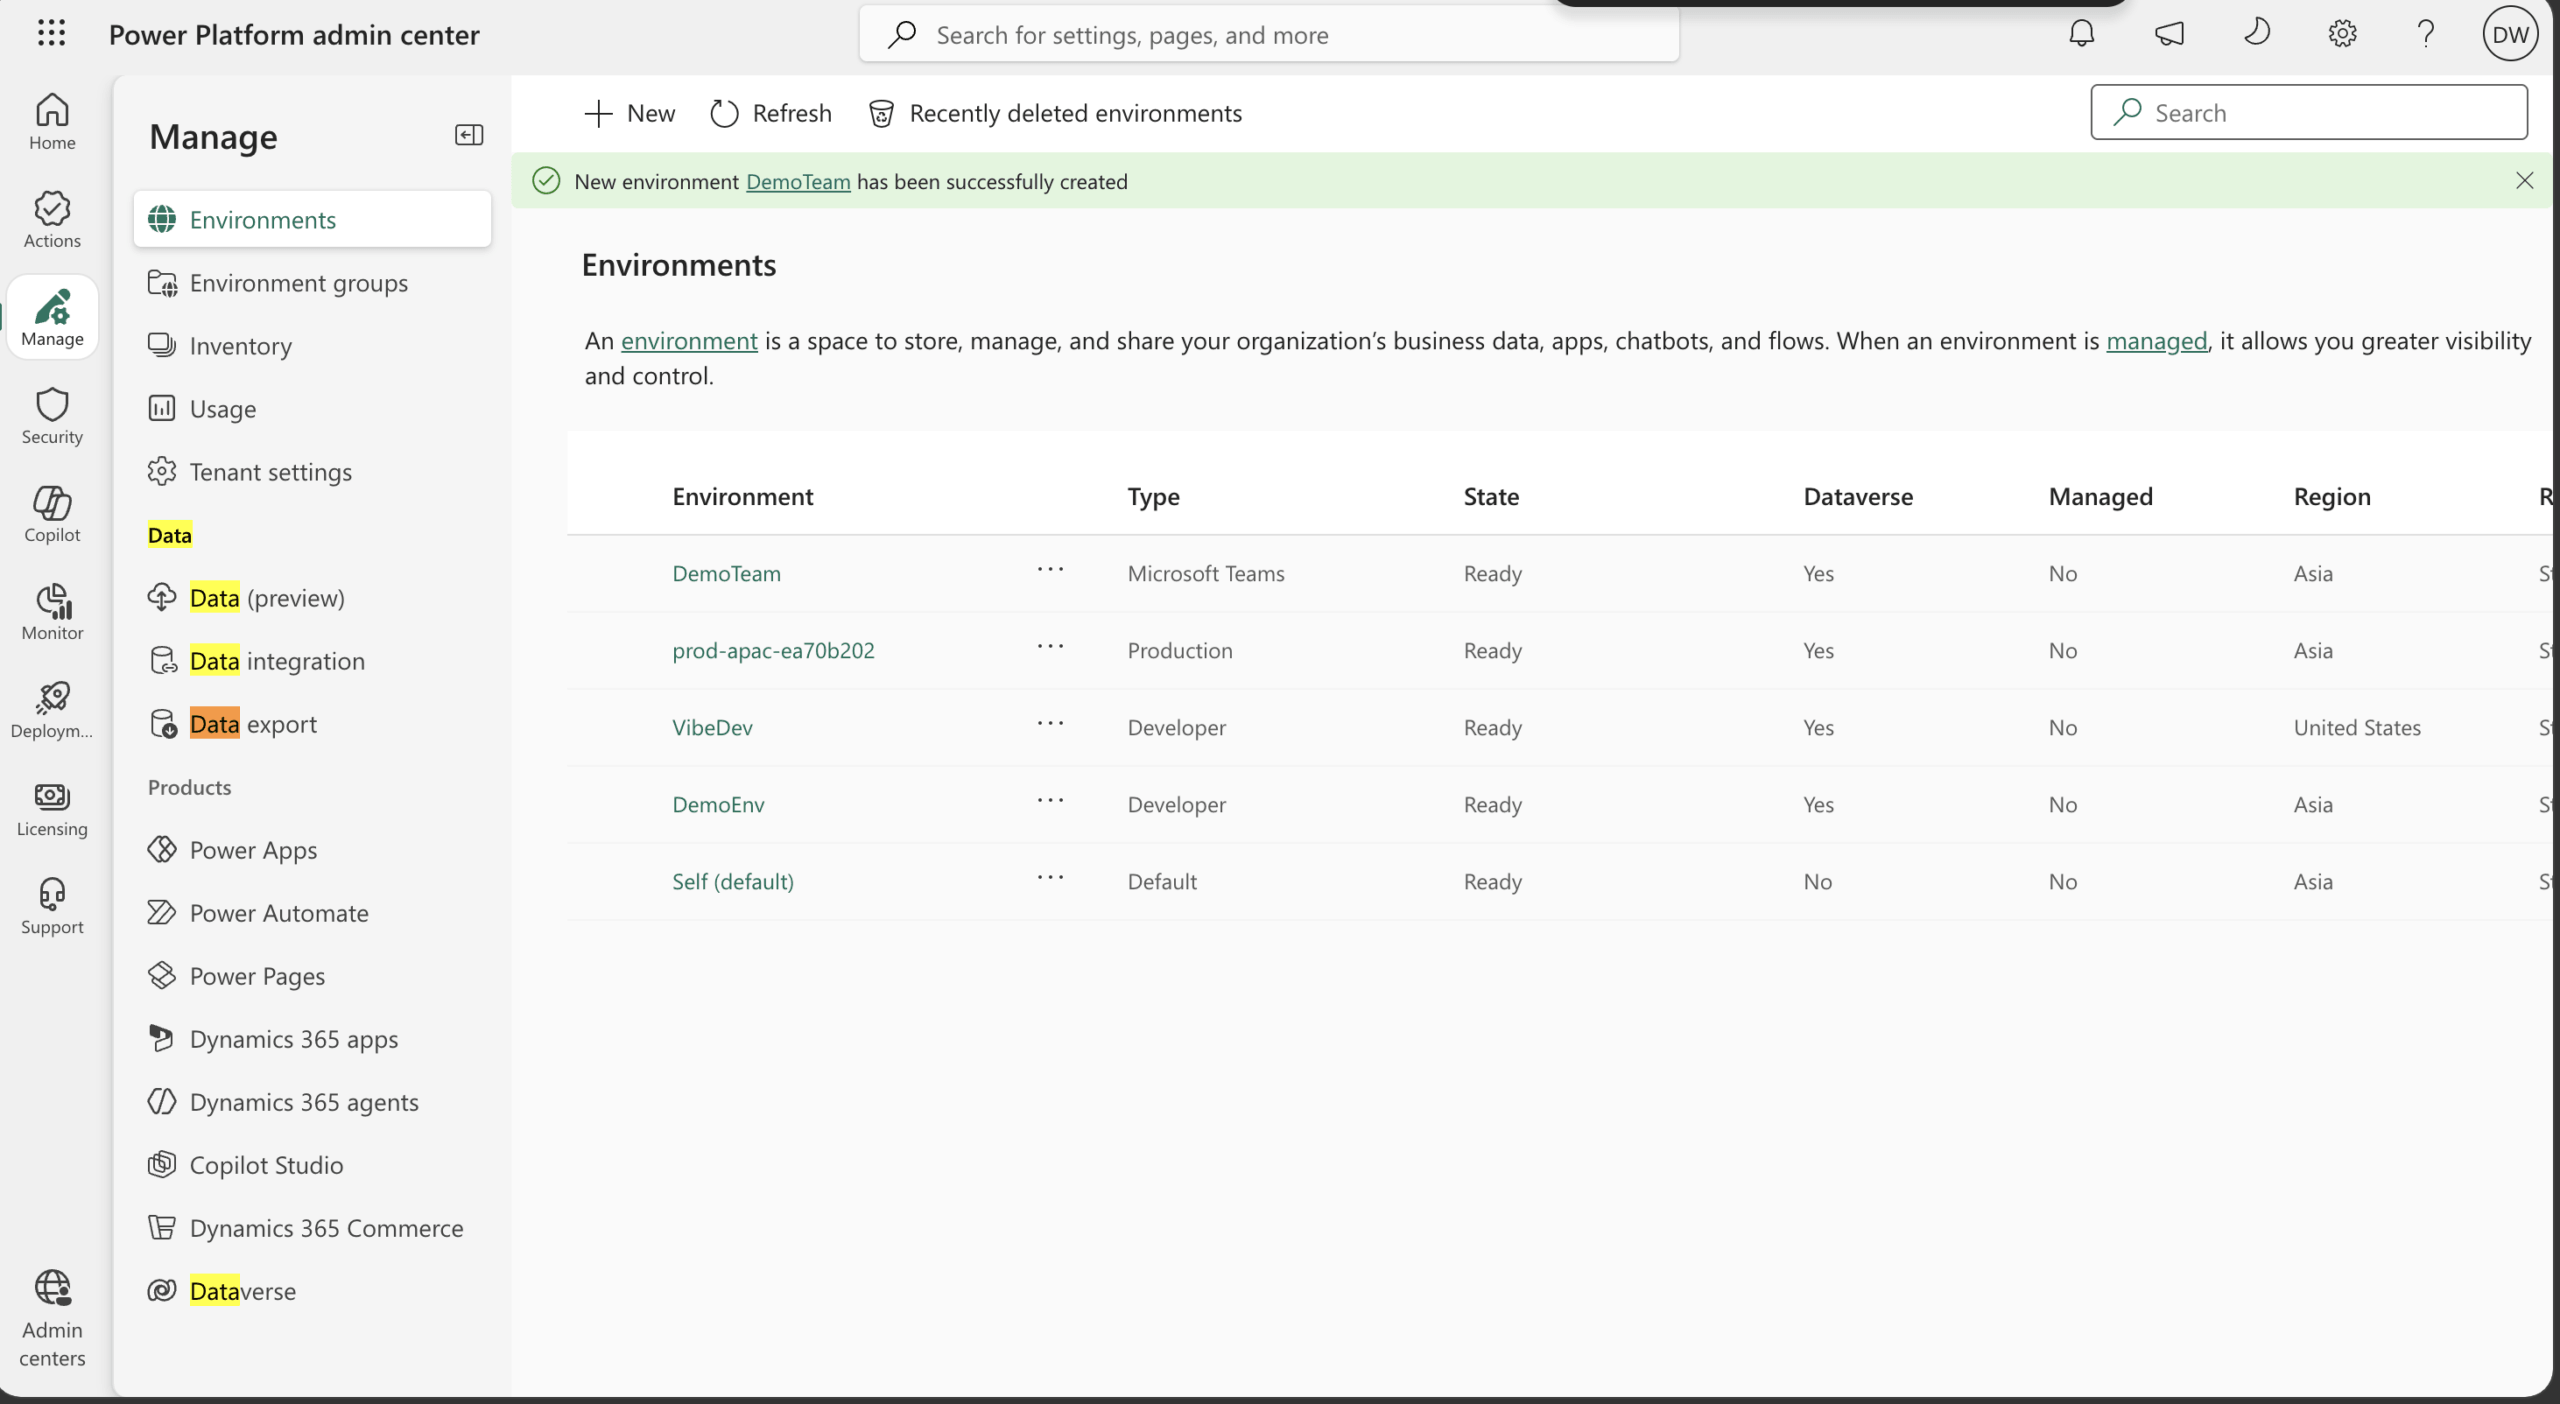Open Data export menu item

[x=312, y=724]
